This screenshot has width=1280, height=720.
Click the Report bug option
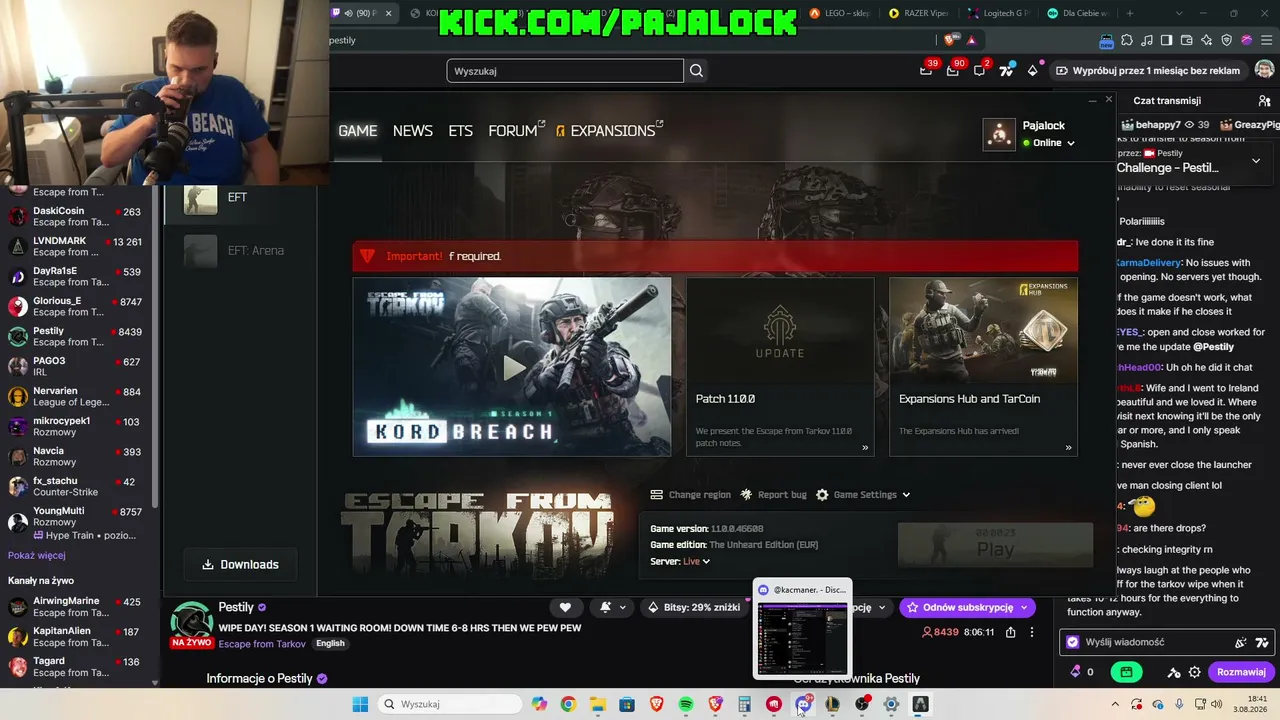773,495
